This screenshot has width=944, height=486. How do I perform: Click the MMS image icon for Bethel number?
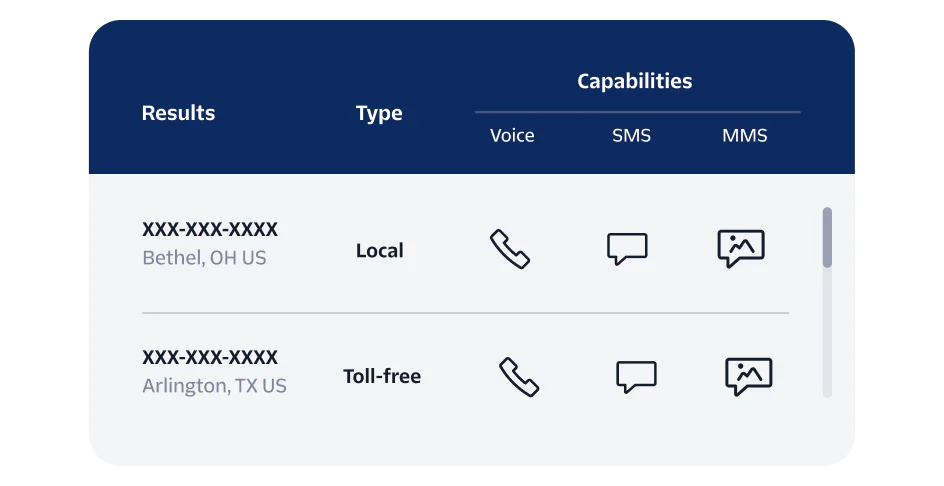coord(741,249)
